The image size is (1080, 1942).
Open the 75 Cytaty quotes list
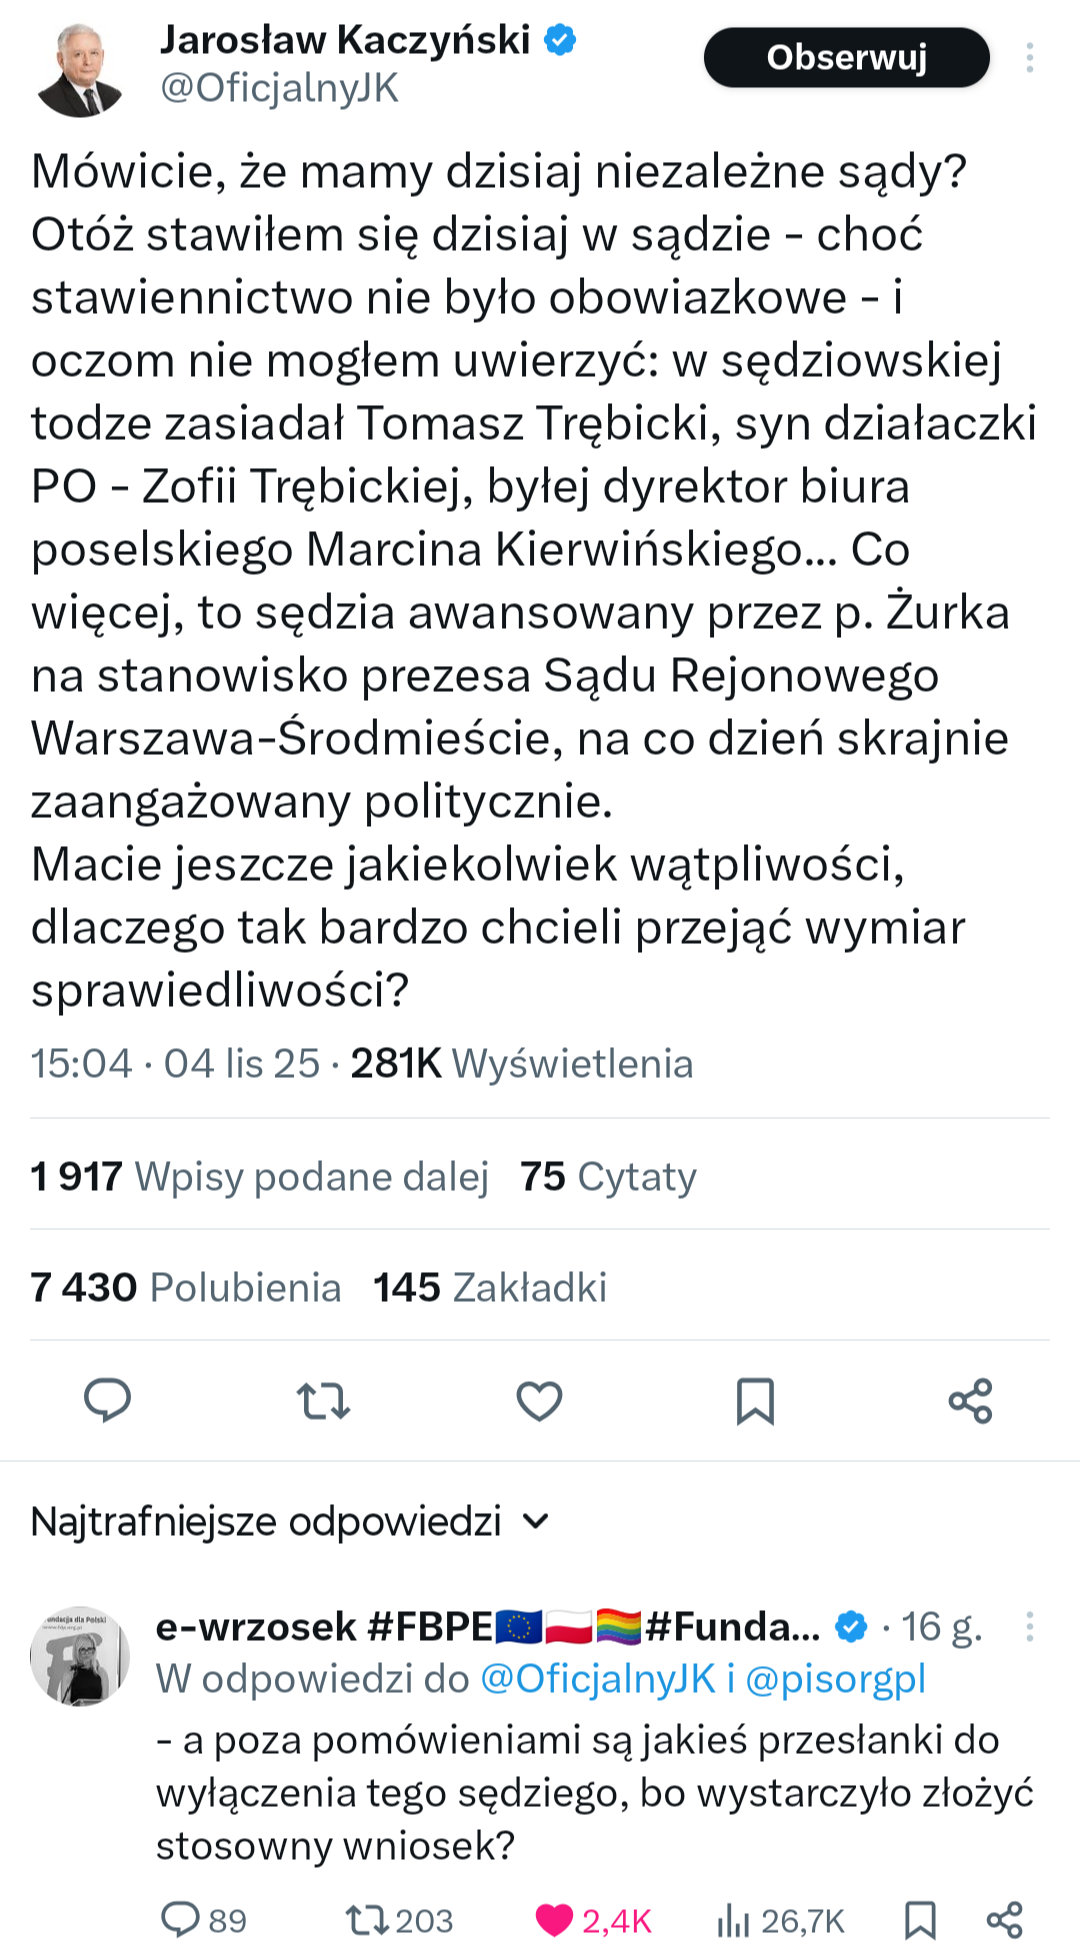point(608,1177)
